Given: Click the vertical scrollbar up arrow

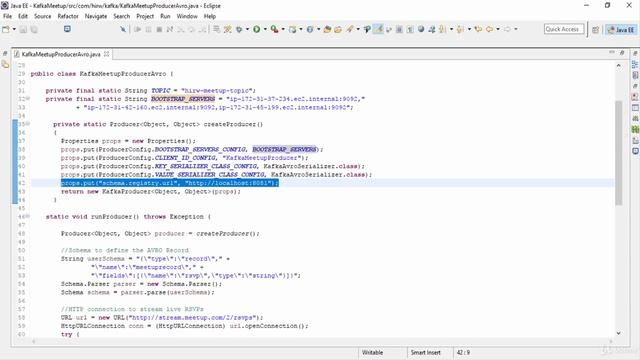Looking at the screenshot, I should pyautogui.click(x=619, y=65).
